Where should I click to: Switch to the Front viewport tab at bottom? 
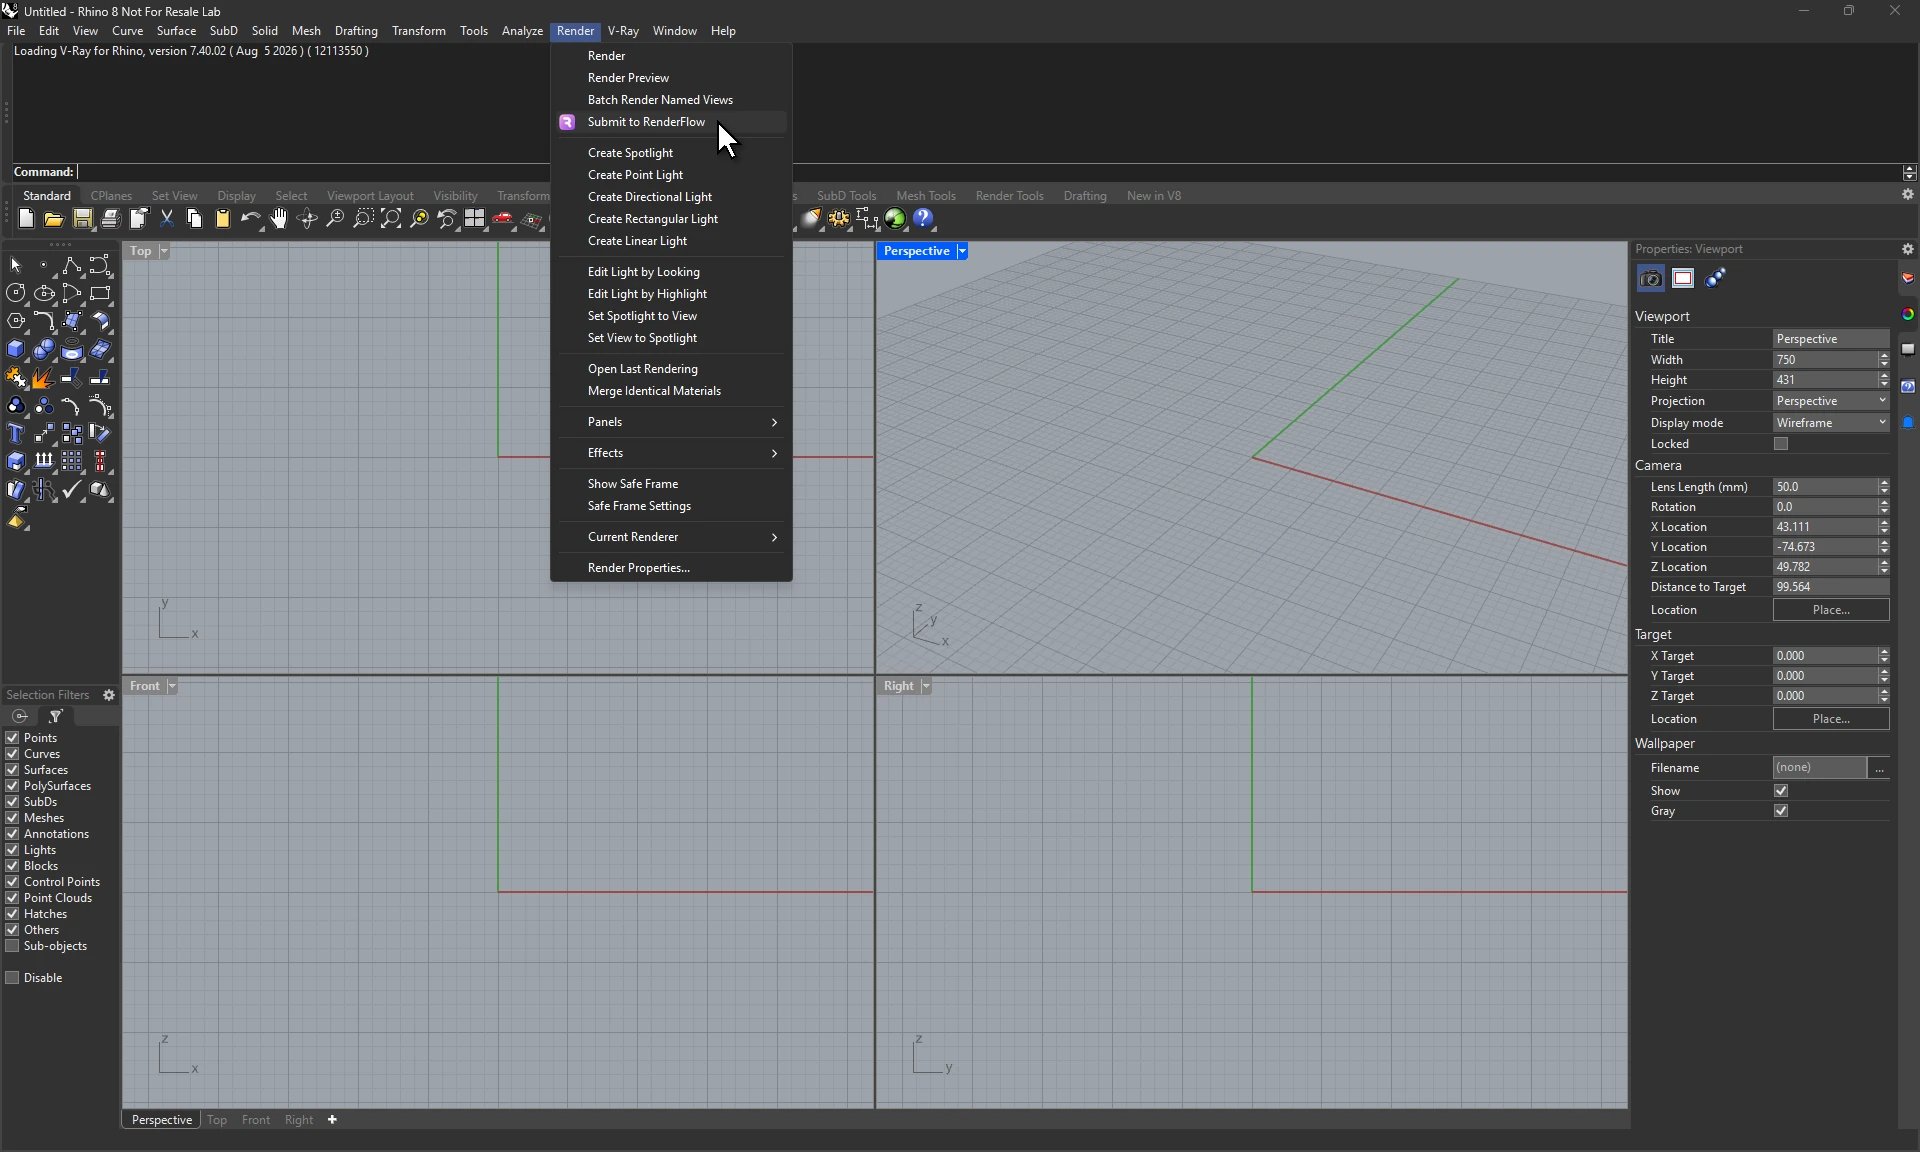[256, 1120]
